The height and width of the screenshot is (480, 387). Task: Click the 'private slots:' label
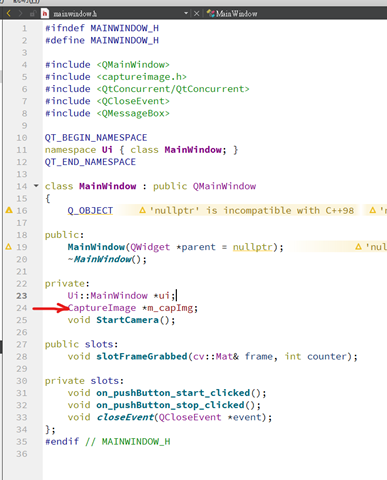(x=84, y=381)
